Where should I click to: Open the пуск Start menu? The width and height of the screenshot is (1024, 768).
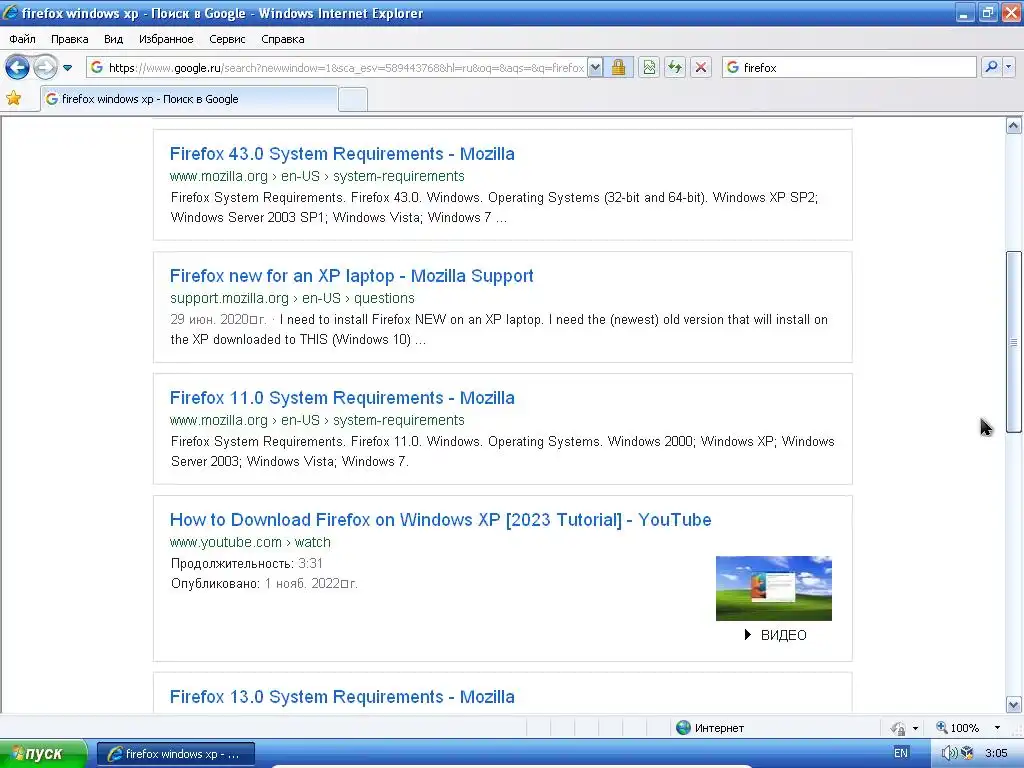click(x=43, y=754)
